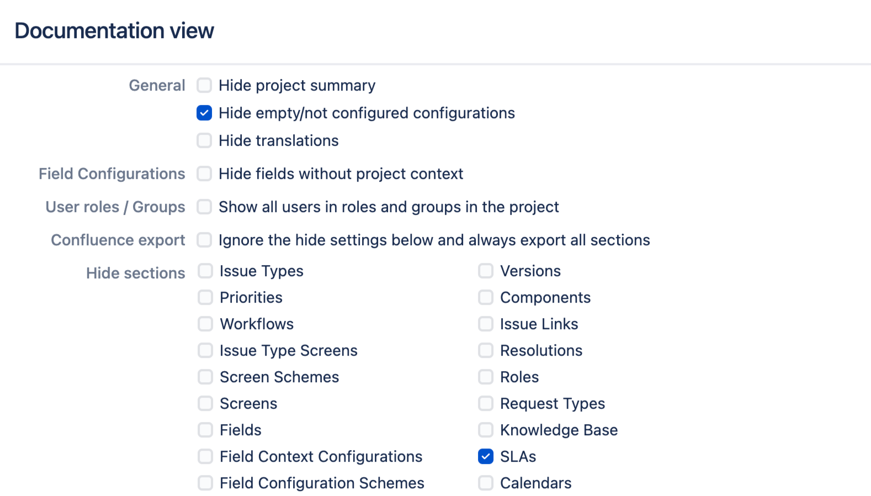The width and height of the screenshot is (871, 496).
Task: Enable hiding the Resolutions section
Action: click(485, 350)
